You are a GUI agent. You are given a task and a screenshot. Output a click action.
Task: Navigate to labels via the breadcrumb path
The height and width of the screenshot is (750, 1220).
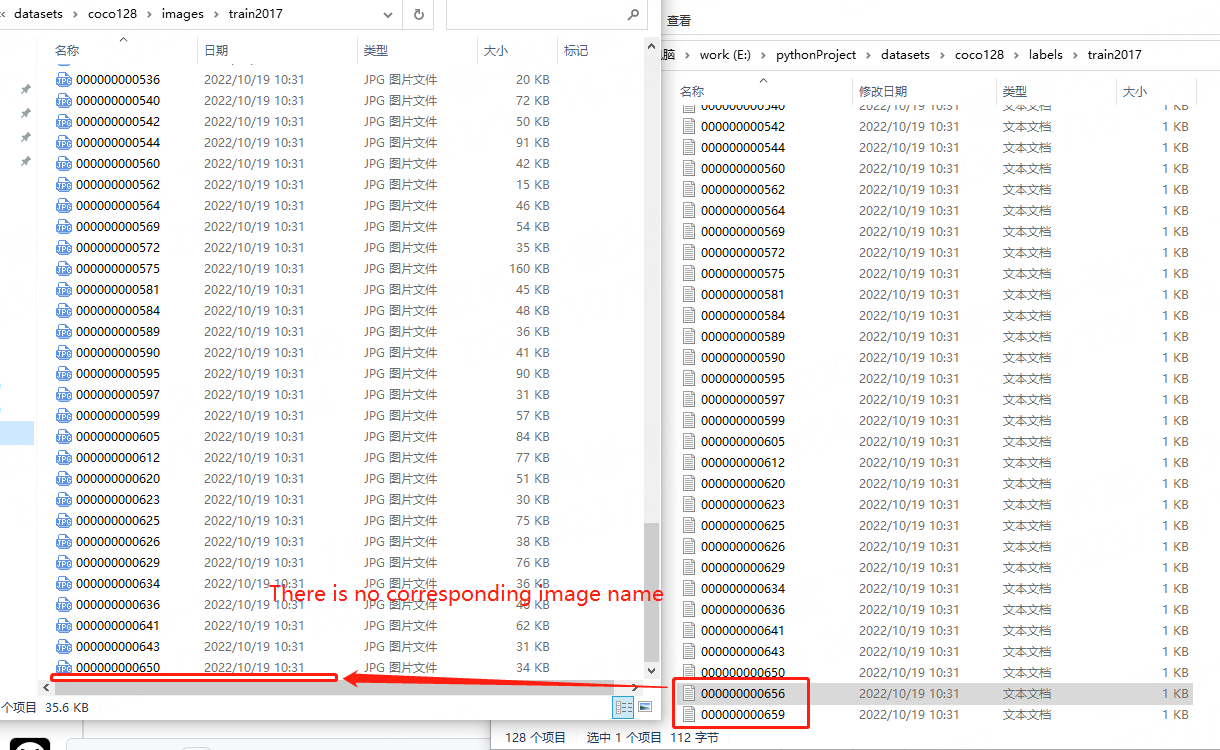(1046, 54)
